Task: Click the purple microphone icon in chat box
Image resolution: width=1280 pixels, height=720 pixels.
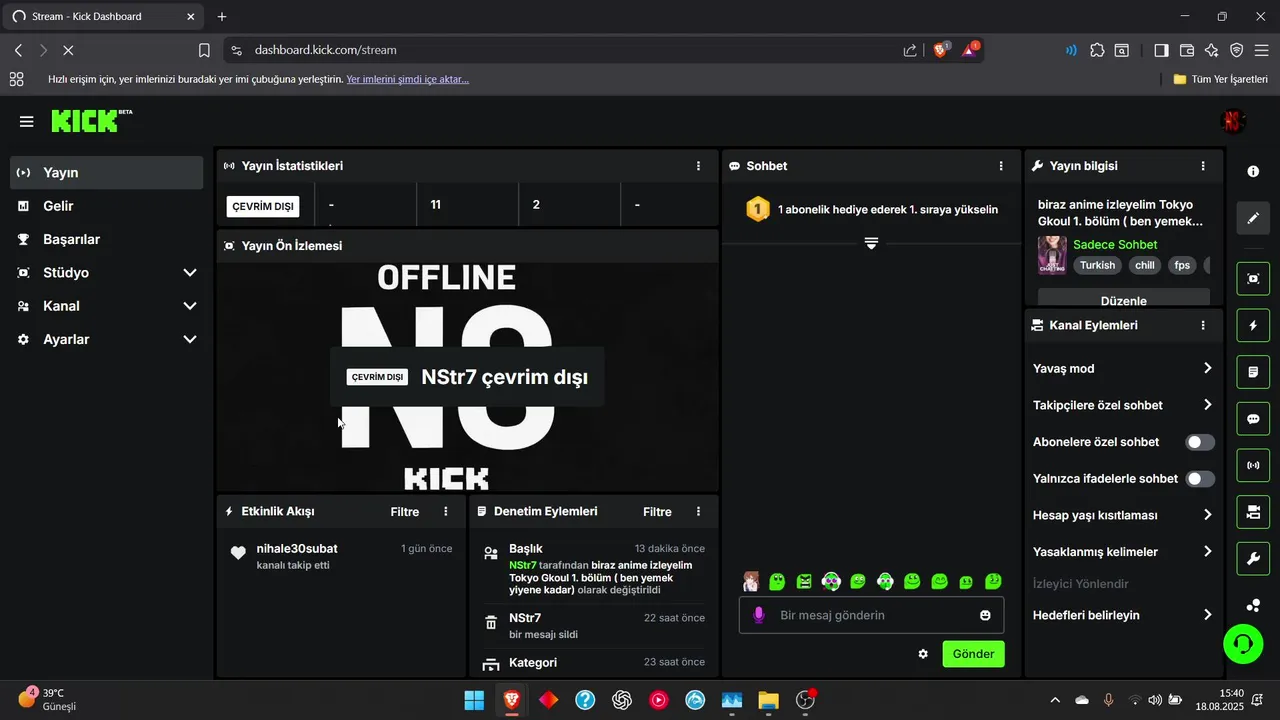Action: coord(759,615)
